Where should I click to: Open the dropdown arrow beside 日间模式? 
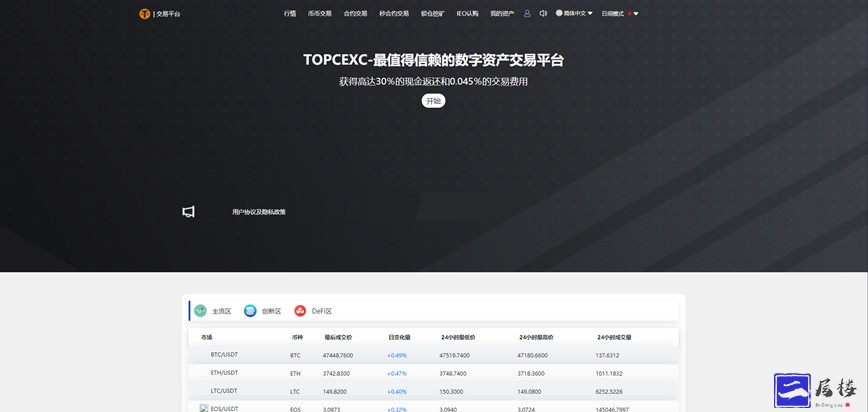pyautogui.click(x=636, y=14)
